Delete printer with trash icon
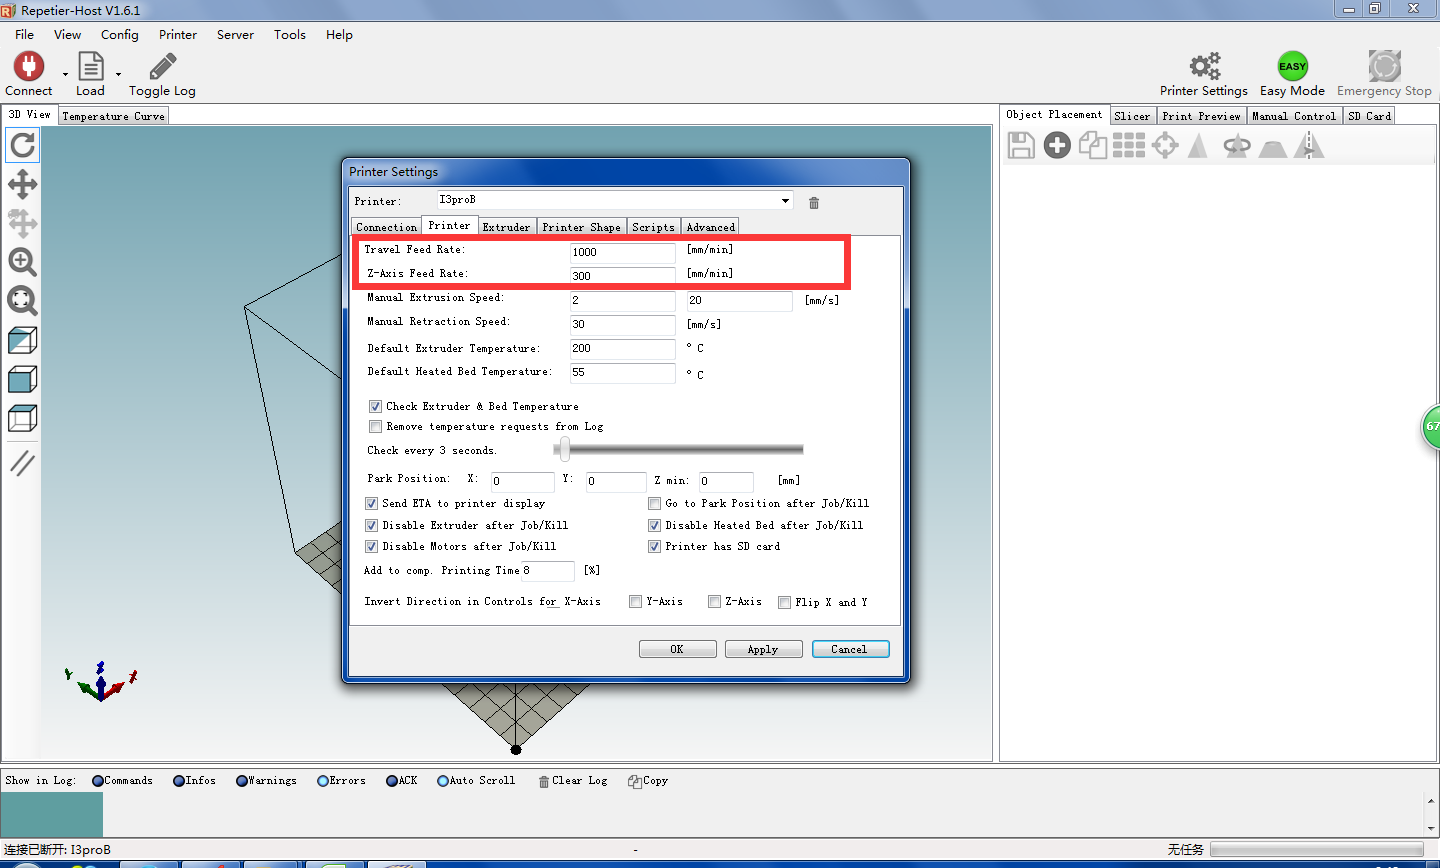This screenshot has width=1440, height=868. [814, 203]
